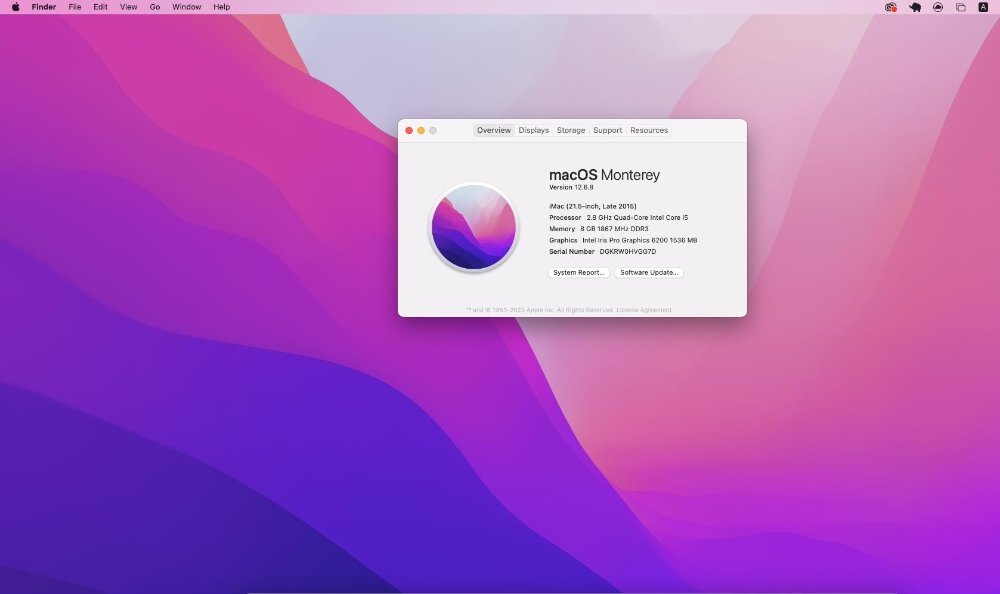
Task: Open the Go menu
Action: click(x=155, y=7)
